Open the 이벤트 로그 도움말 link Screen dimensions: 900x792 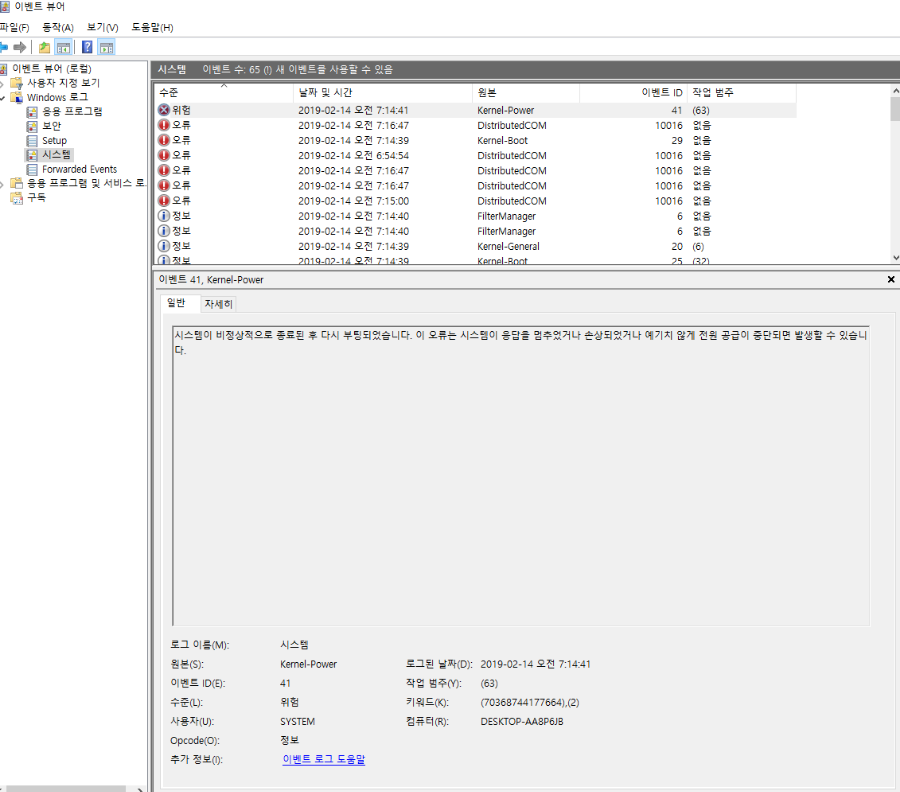[x=323, y=760]
